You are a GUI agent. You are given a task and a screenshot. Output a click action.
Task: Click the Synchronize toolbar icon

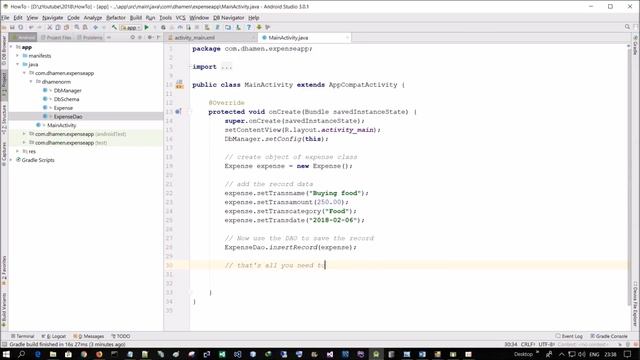21,27
